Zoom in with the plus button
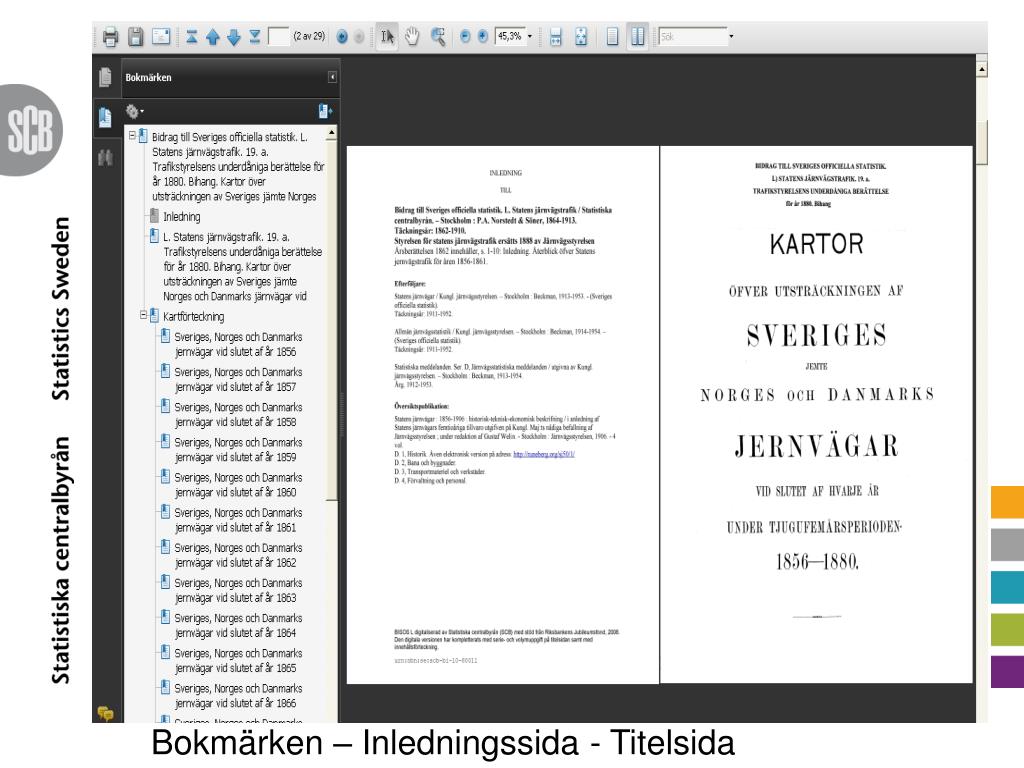 483,37
